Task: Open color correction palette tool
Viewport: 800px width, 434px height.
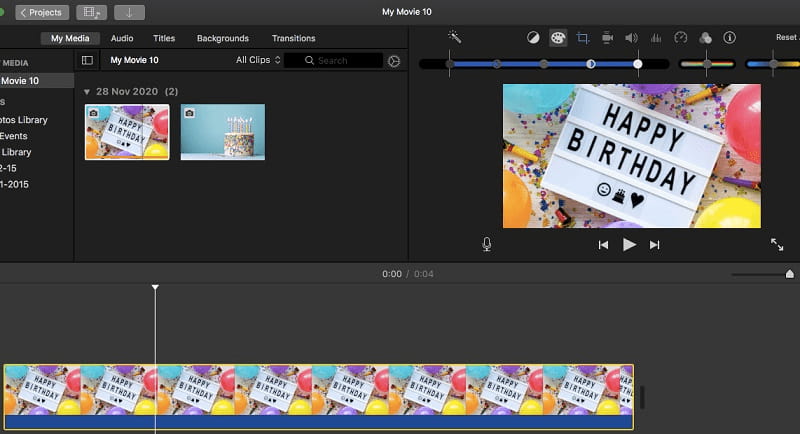Action: click(x=558, y=38)
